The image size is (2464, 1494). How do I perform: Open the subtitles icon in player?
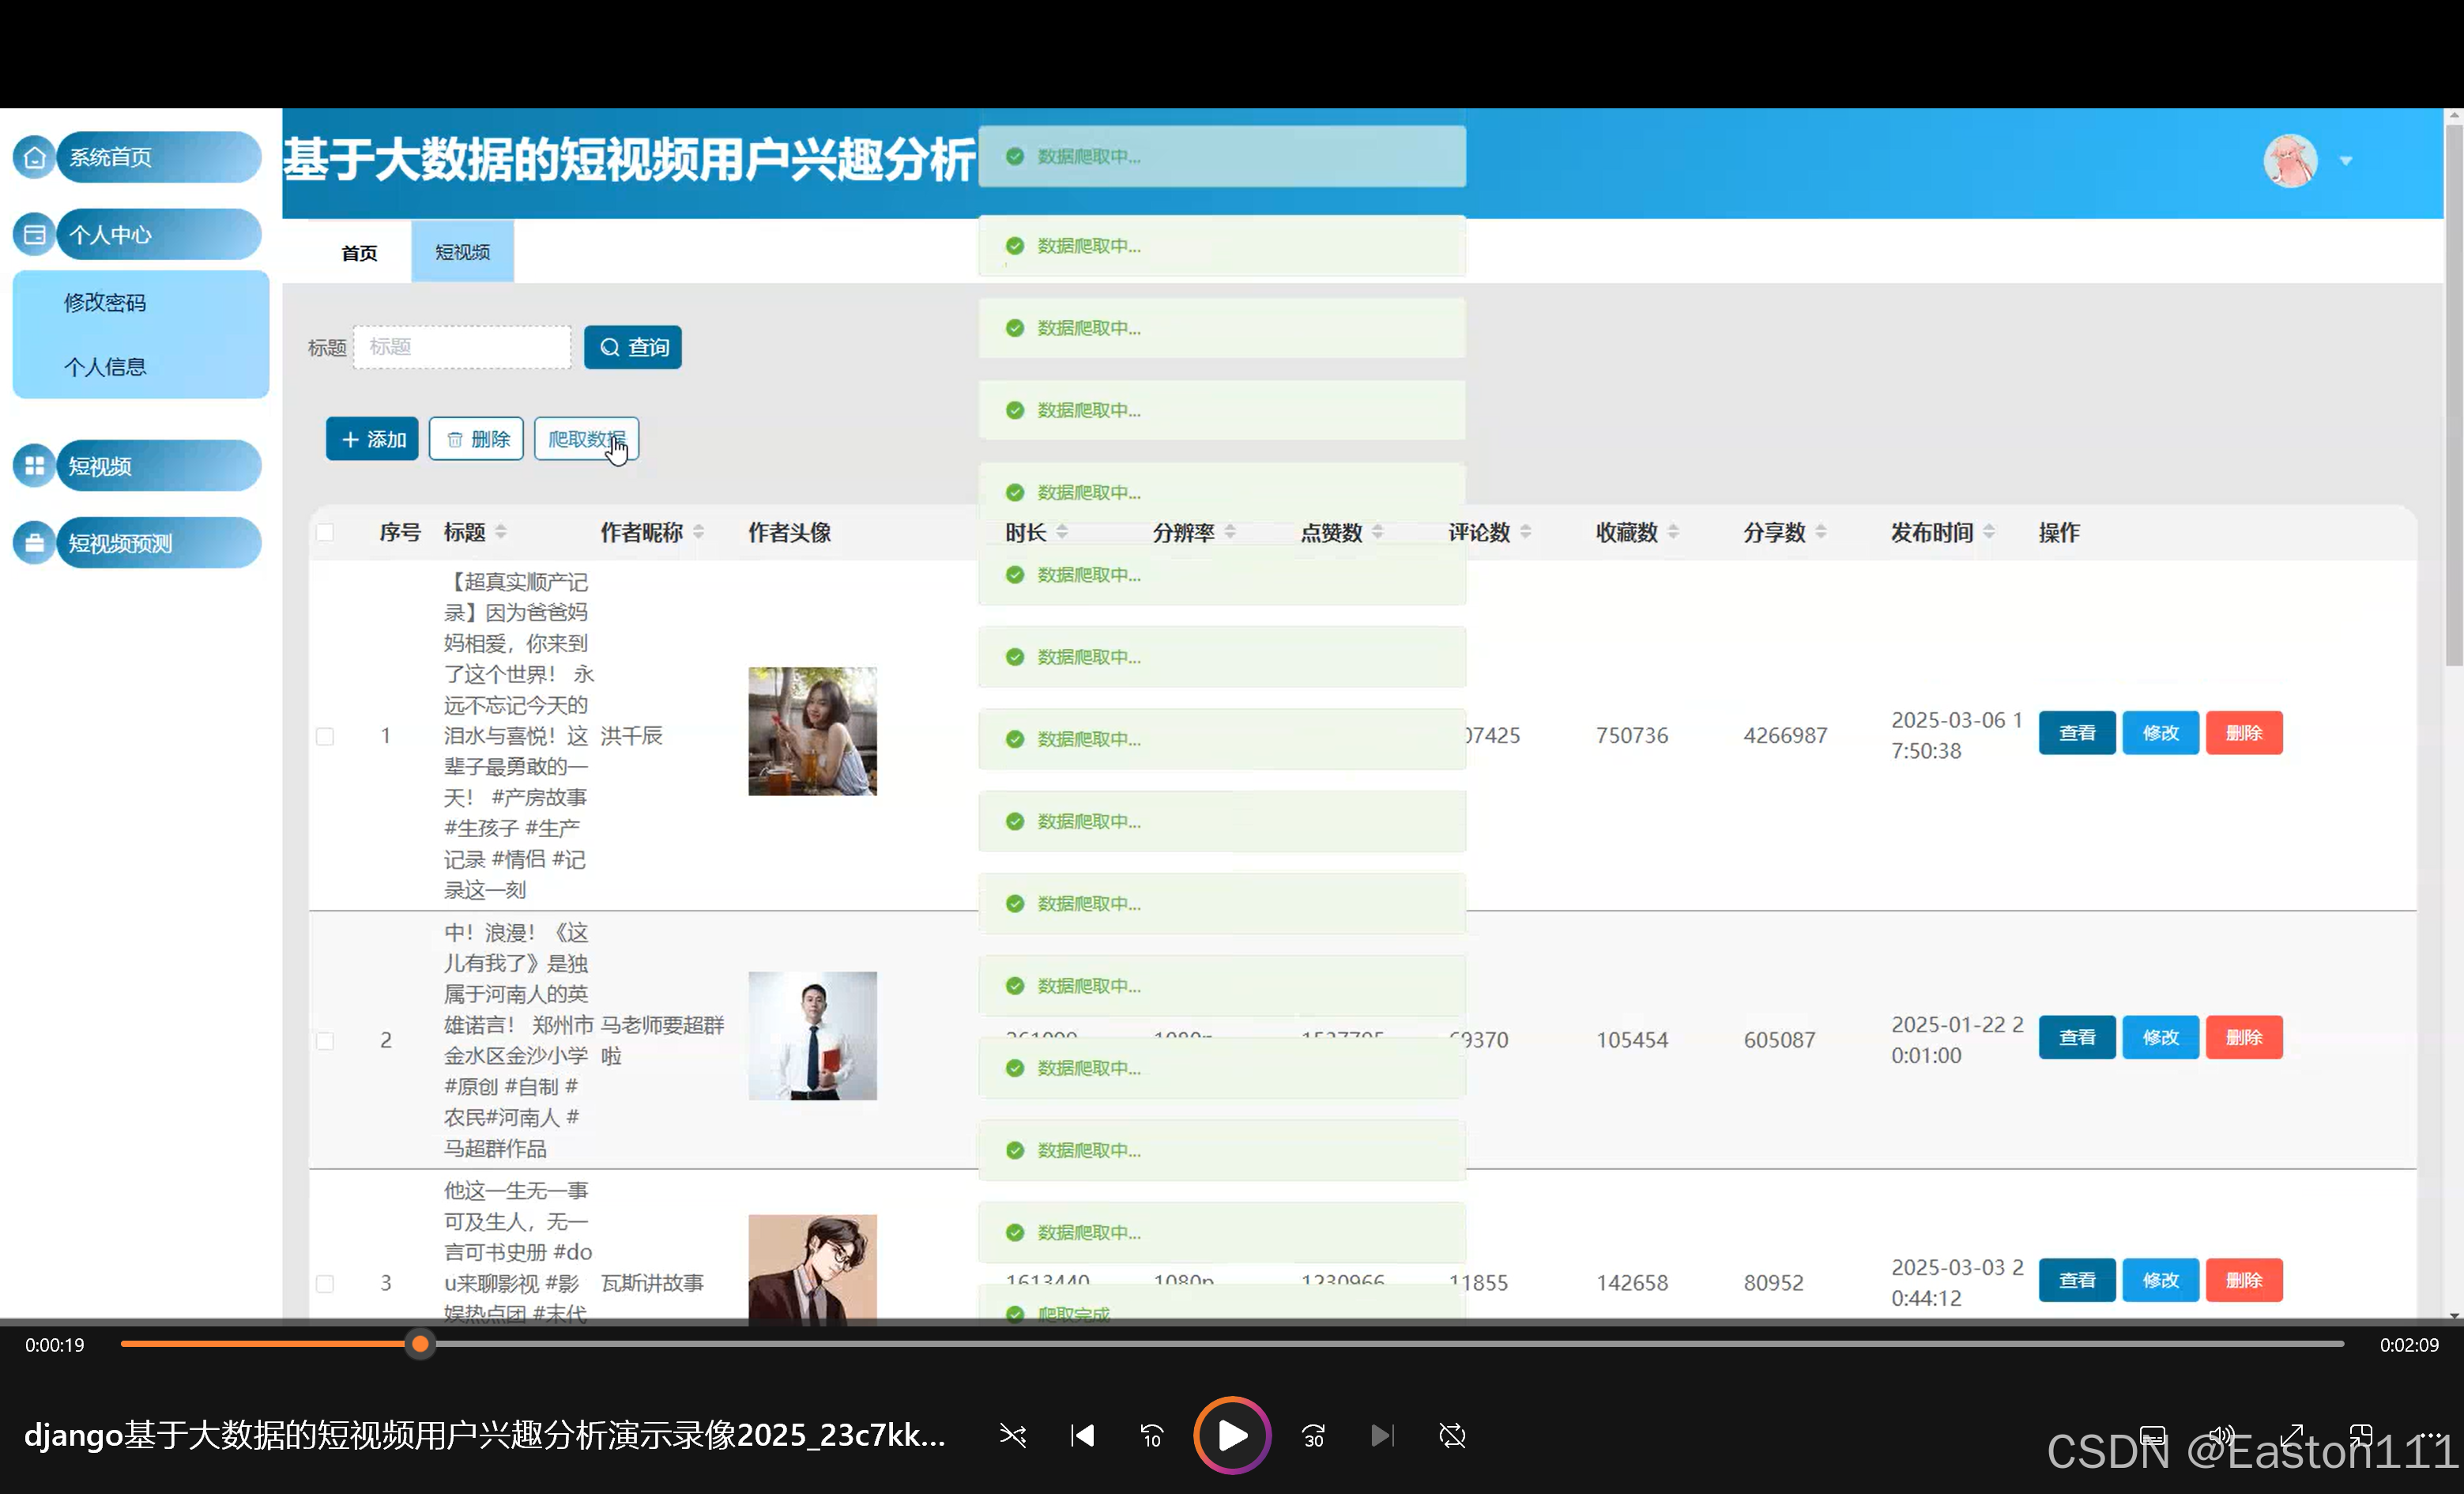click(x=2152, y=1436)
